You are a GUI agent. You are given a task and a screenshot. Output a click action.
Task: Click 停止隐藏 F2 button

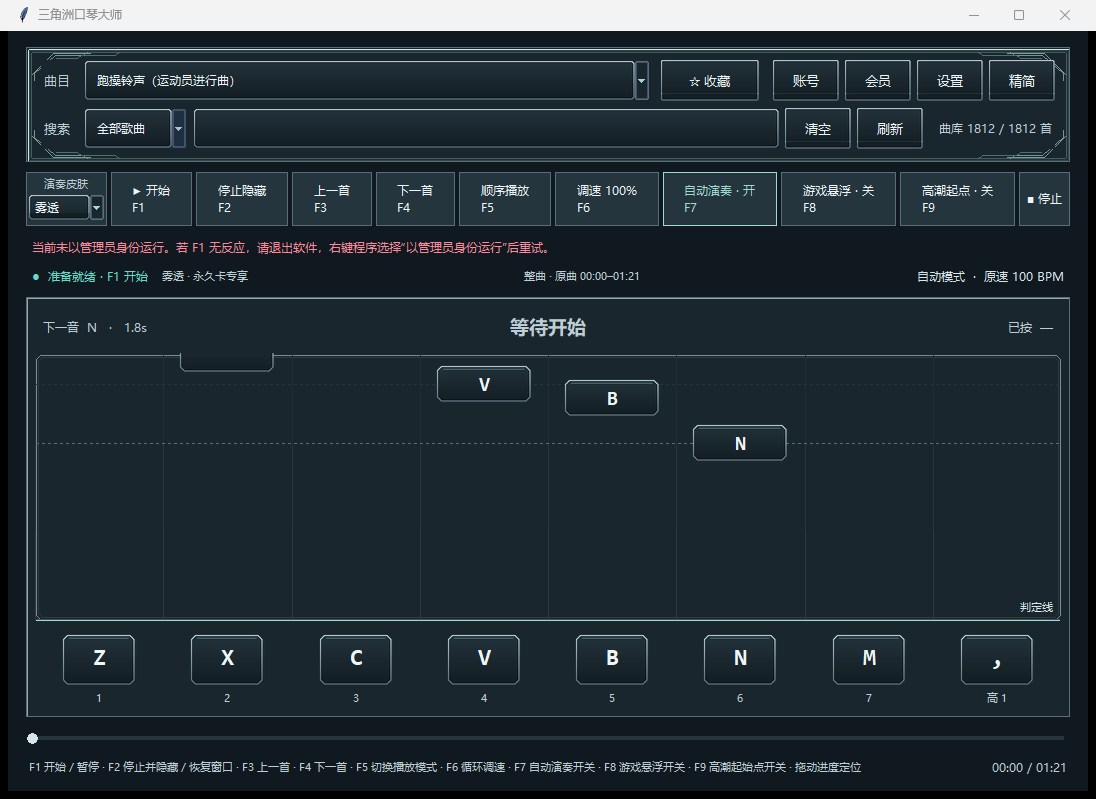point(242,199)
